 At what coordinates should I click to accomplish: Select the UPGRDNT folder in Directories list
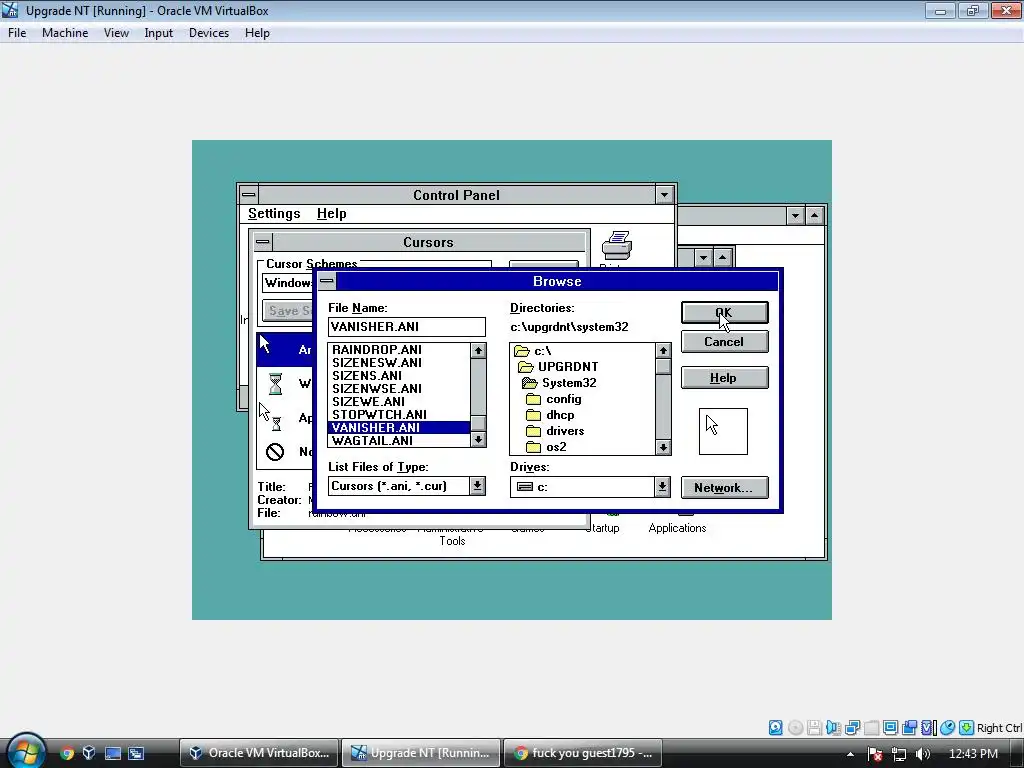(558, 367)
